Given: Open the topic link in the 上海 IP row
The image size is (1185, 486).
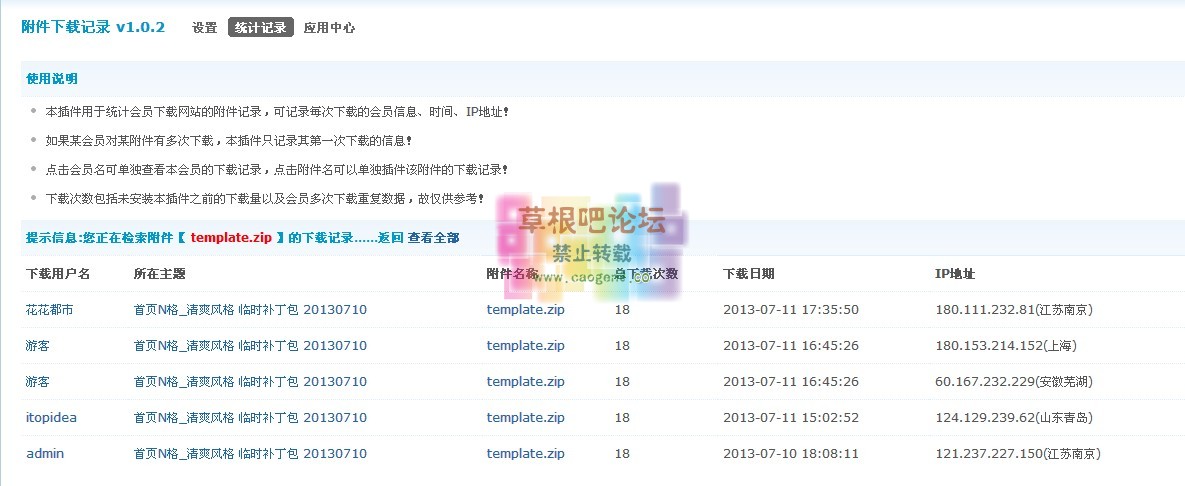Looking at the screenshot, I should click(x=250, y=346).
